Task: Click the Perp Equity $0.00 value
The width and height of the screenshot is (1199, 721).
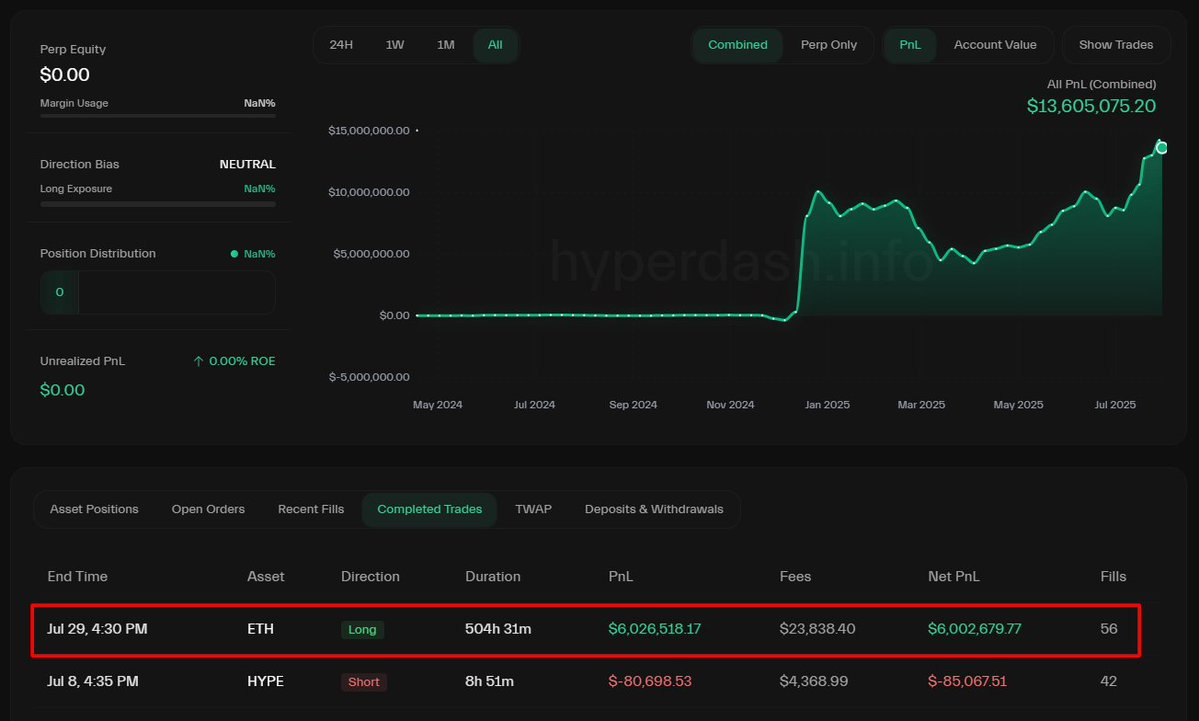Action: (65, 75)
